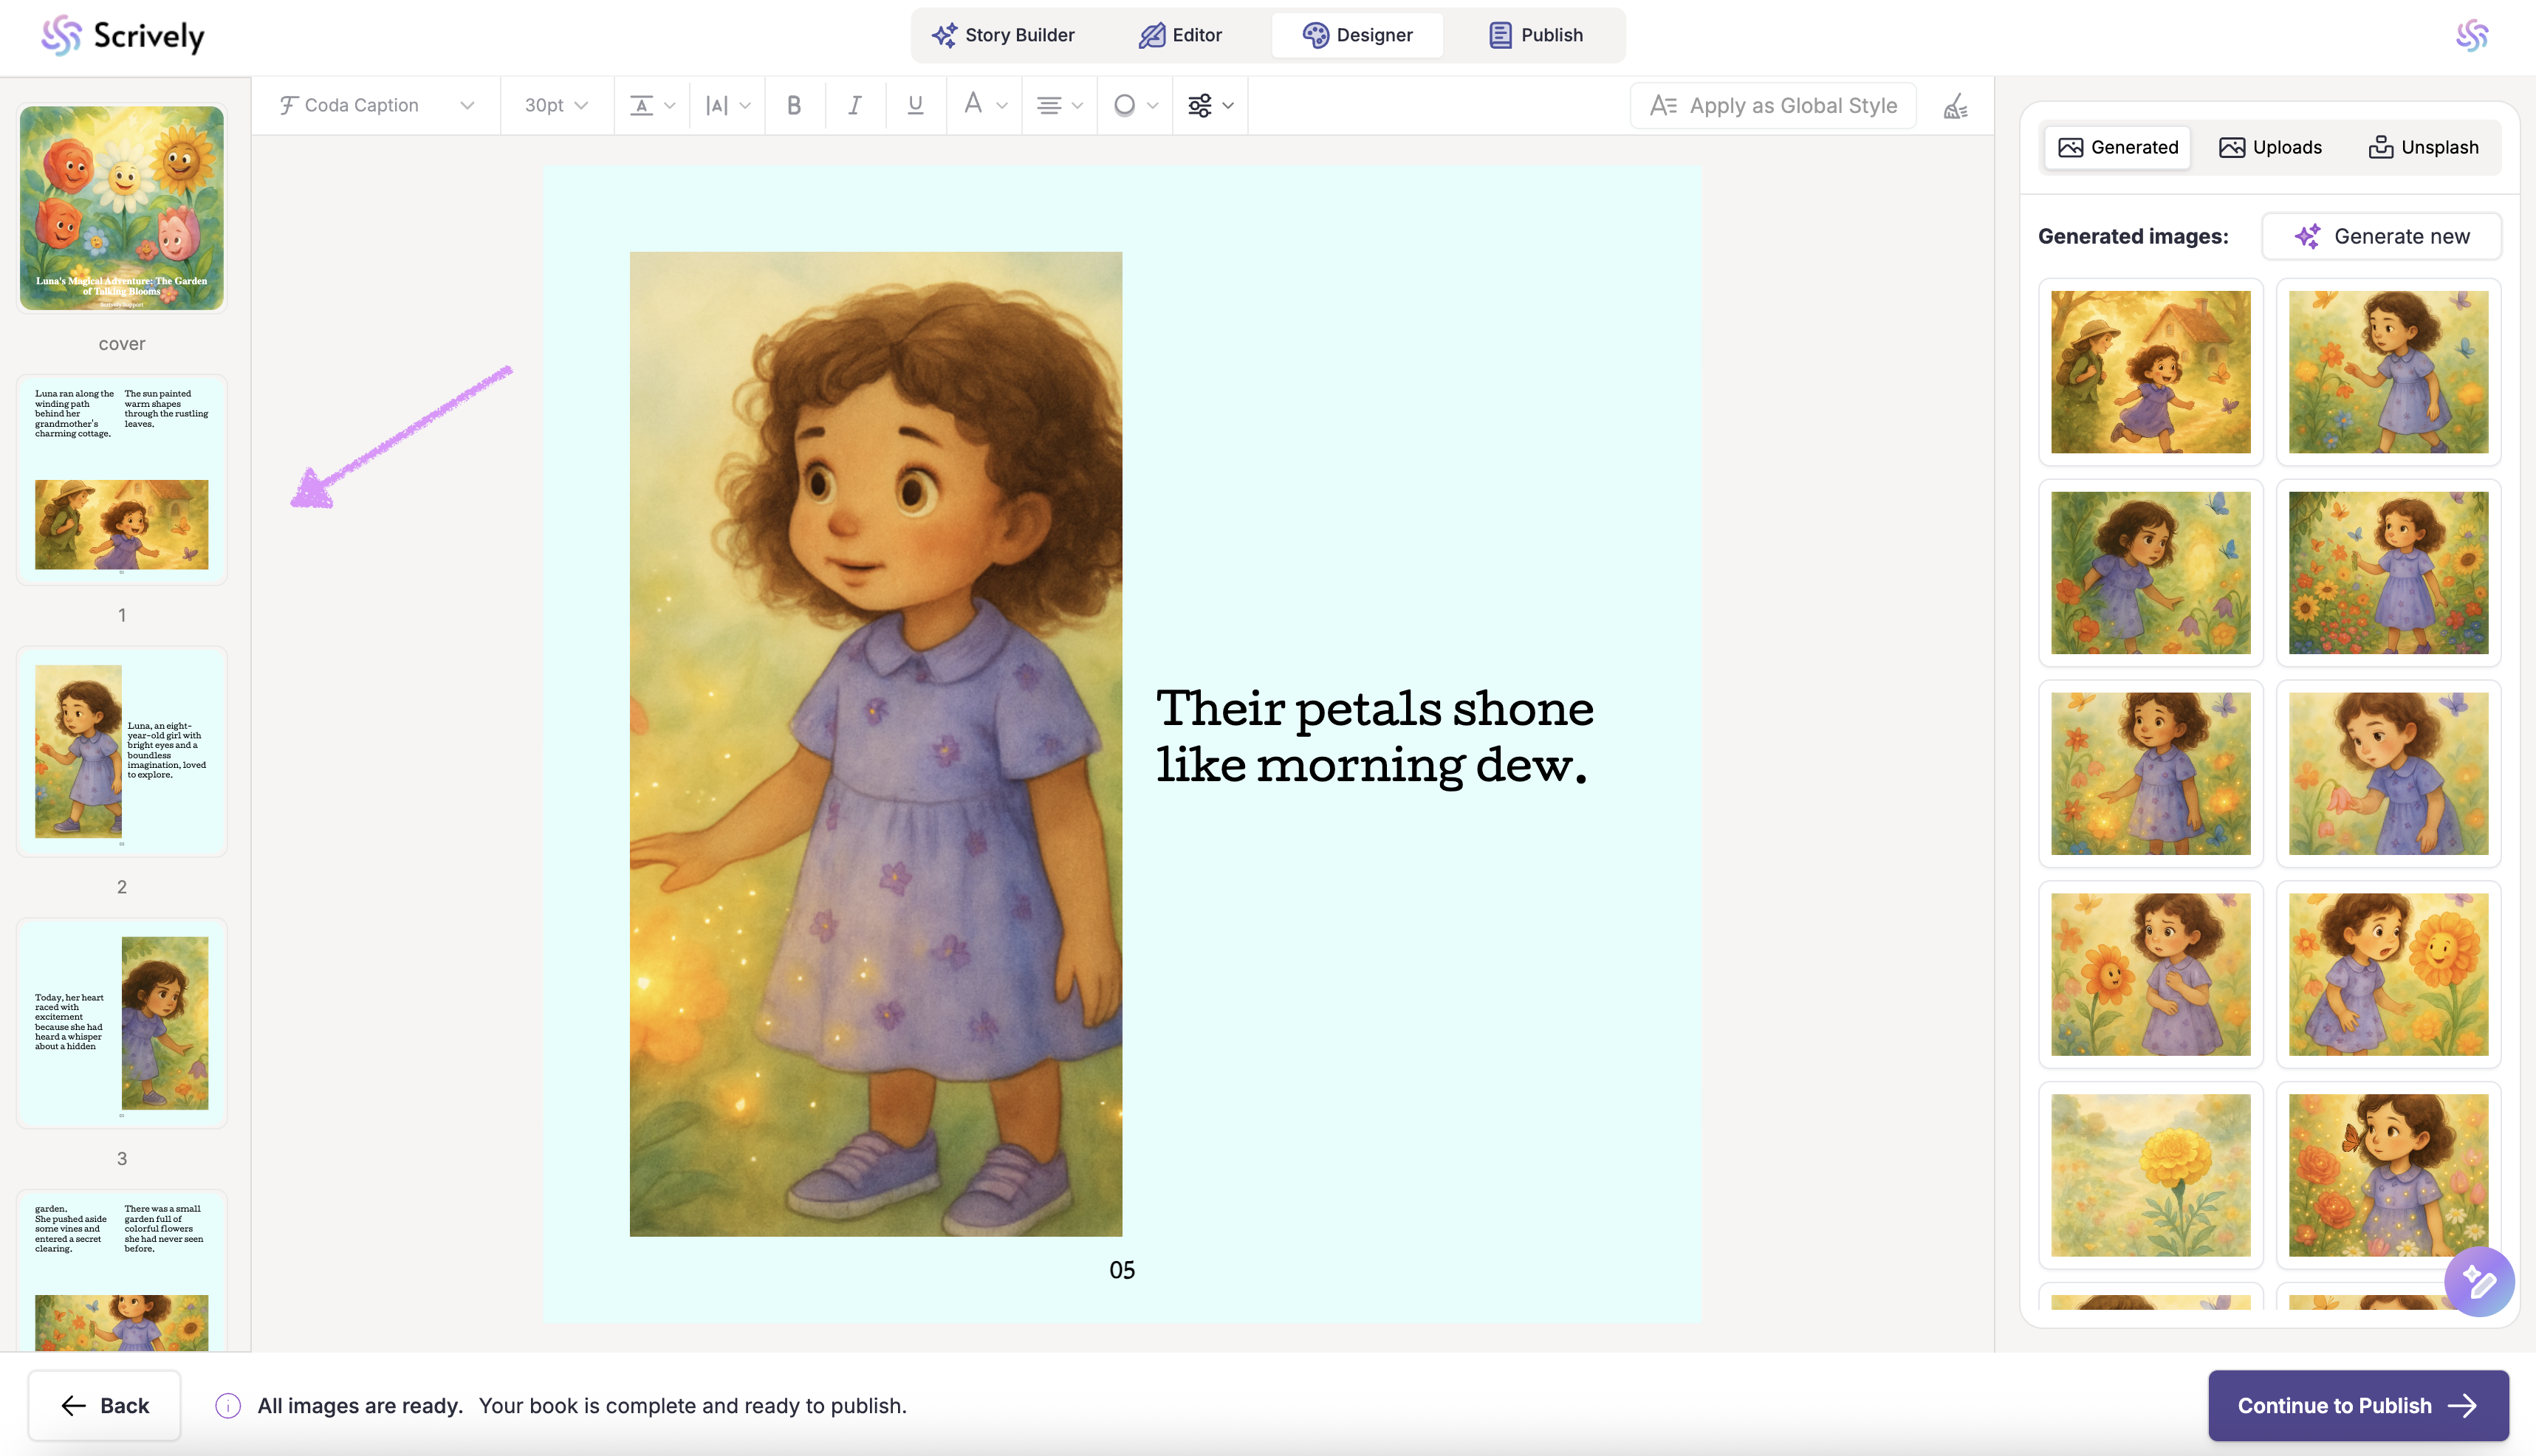Click the clear formatting broom icon
The height and width of the screenshot is (1456, 2536).
(x=1955, y=106)
